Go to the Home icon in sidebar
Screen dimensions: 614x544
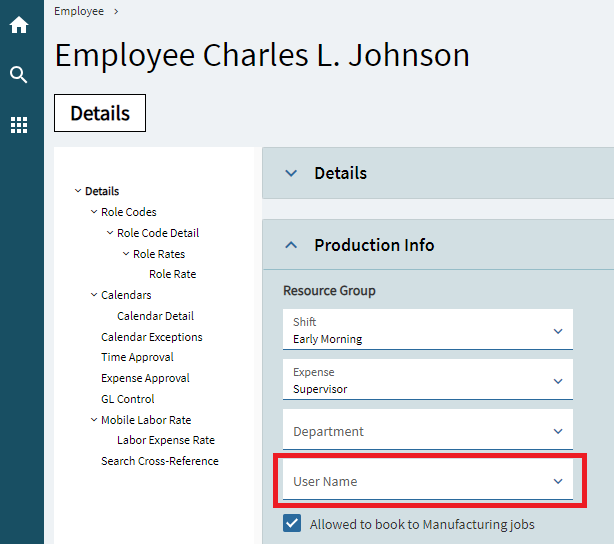19,25
